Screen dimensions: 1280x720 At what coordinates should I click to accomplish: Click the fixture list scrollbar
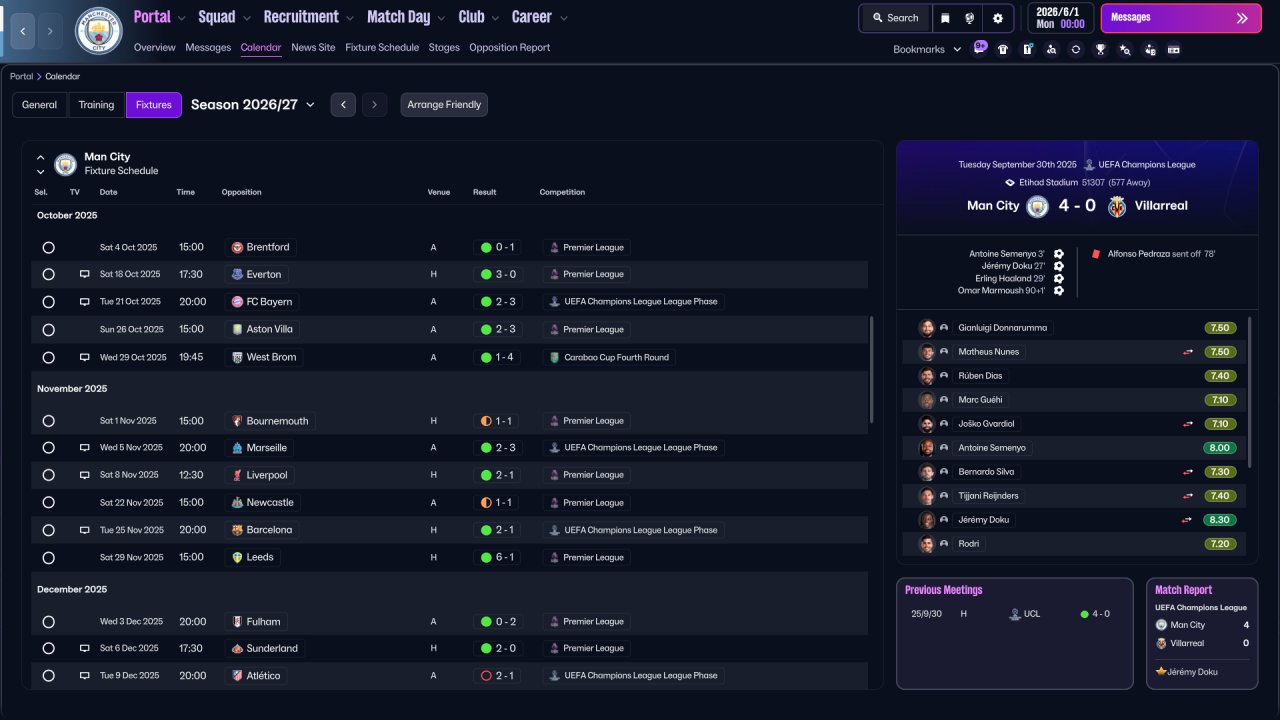[872, 370]
